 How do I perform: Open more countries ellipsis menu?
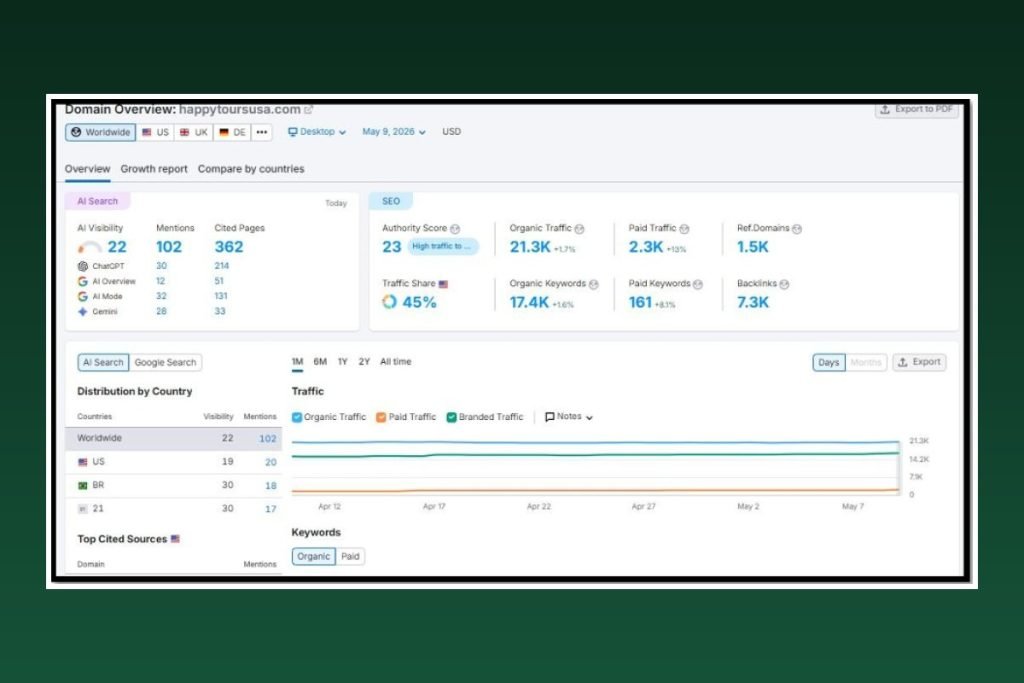pos(262,132)
